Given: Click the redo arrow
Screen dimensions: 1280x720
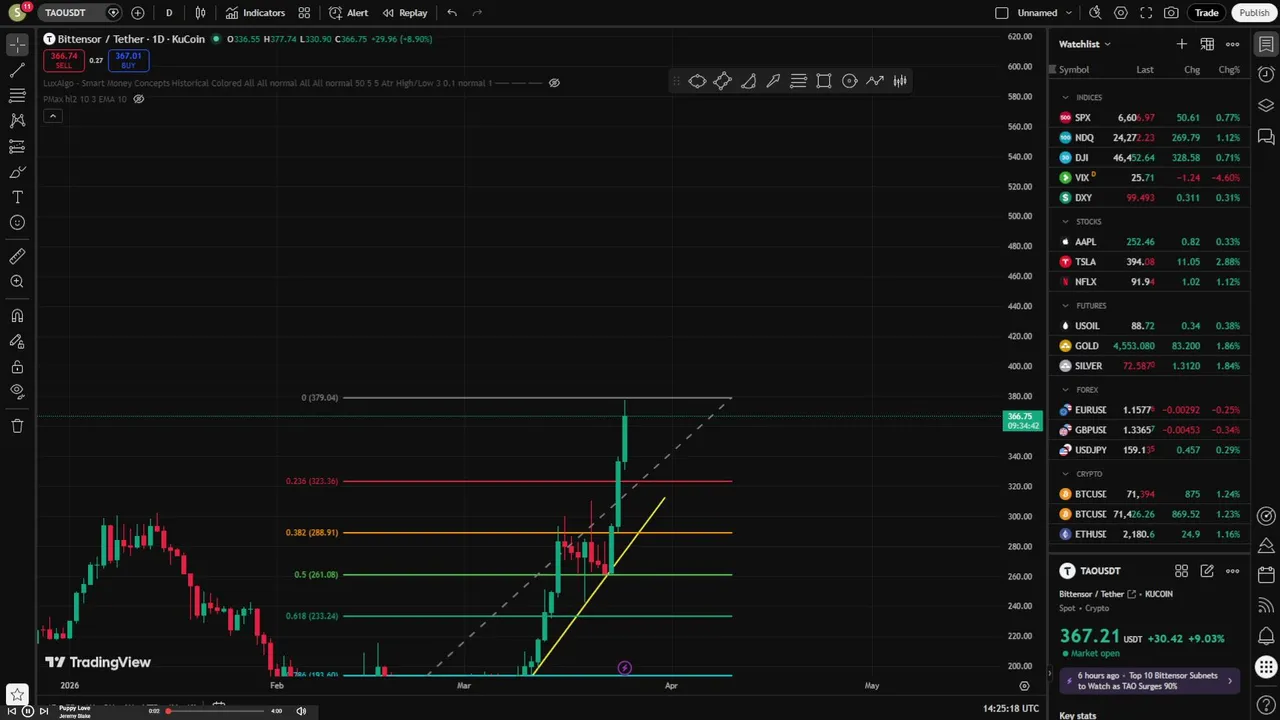Looking at the screenshot, I should click(x=477, y=13).
